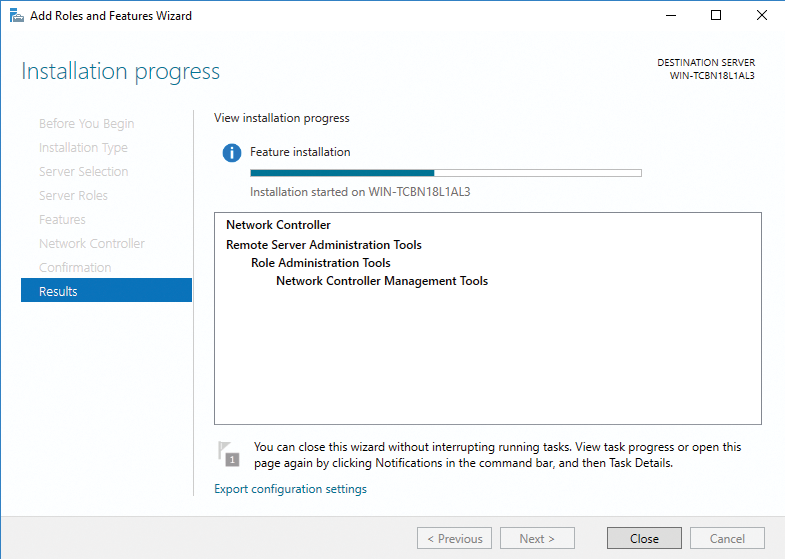The width and height of the screenshot is (785, 559).
Task: Click the wizard icon in the title bar
Action: 16,16
